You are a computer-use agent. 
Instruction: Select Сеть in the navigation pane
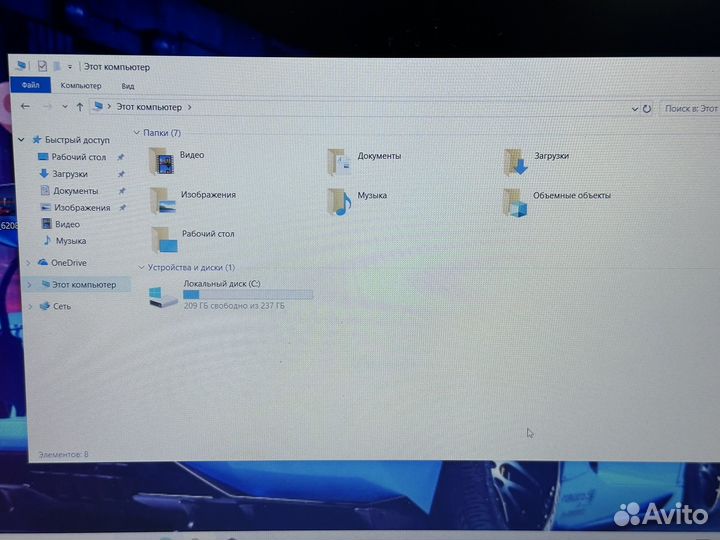click(x=62, y=306)
